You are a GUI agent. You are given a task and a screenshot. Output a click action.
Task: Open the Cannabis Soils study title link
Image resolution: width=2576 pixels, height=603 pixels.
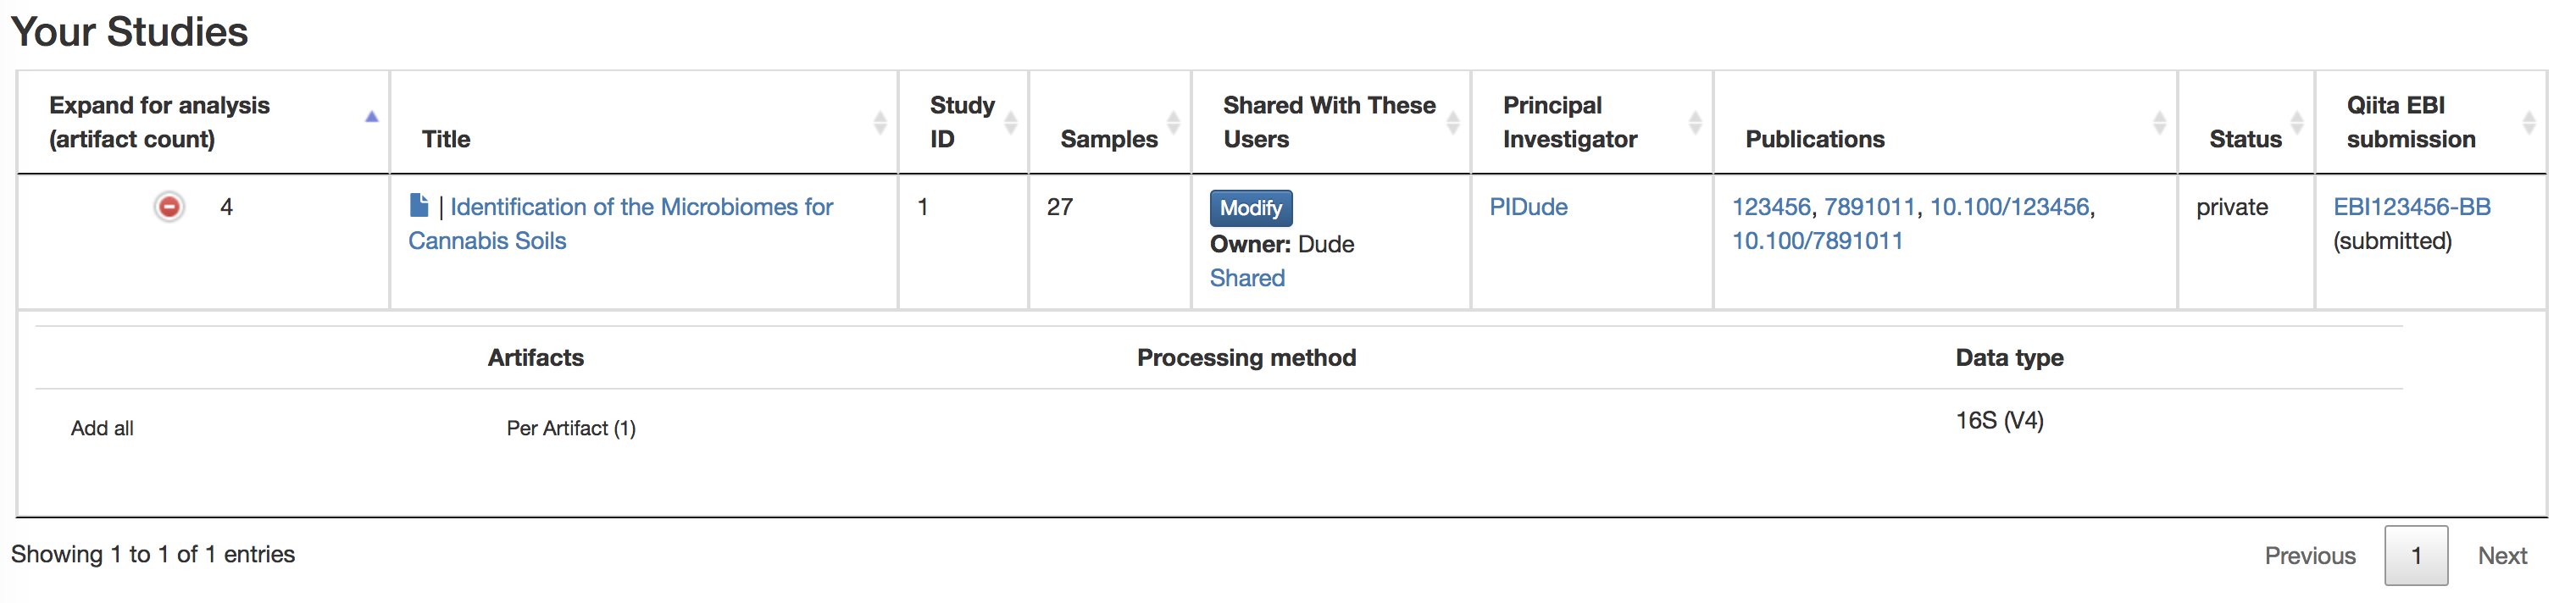point(640,208)
